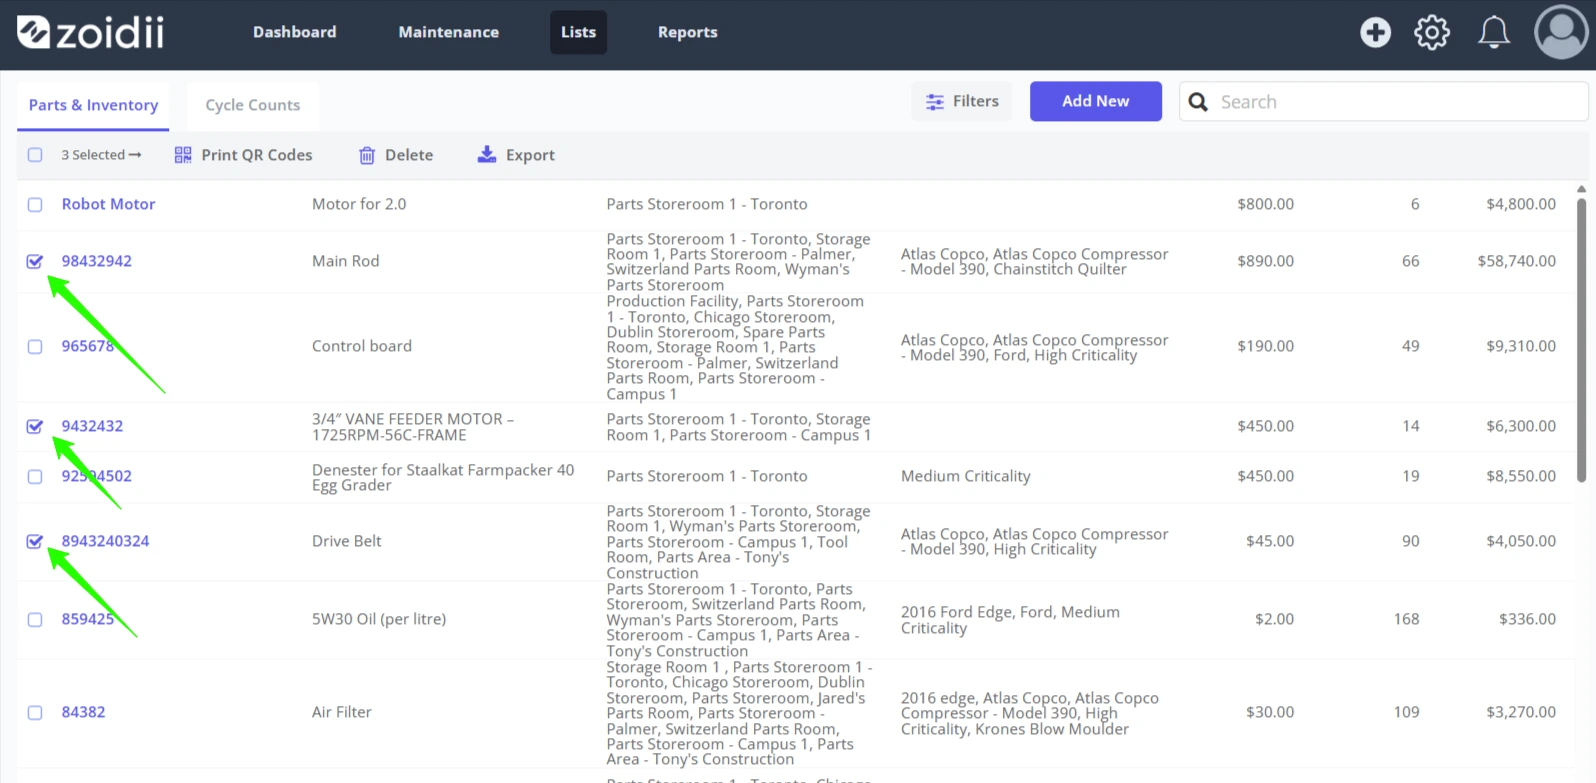Open the Maintenance menu

(x=448, y=32)
